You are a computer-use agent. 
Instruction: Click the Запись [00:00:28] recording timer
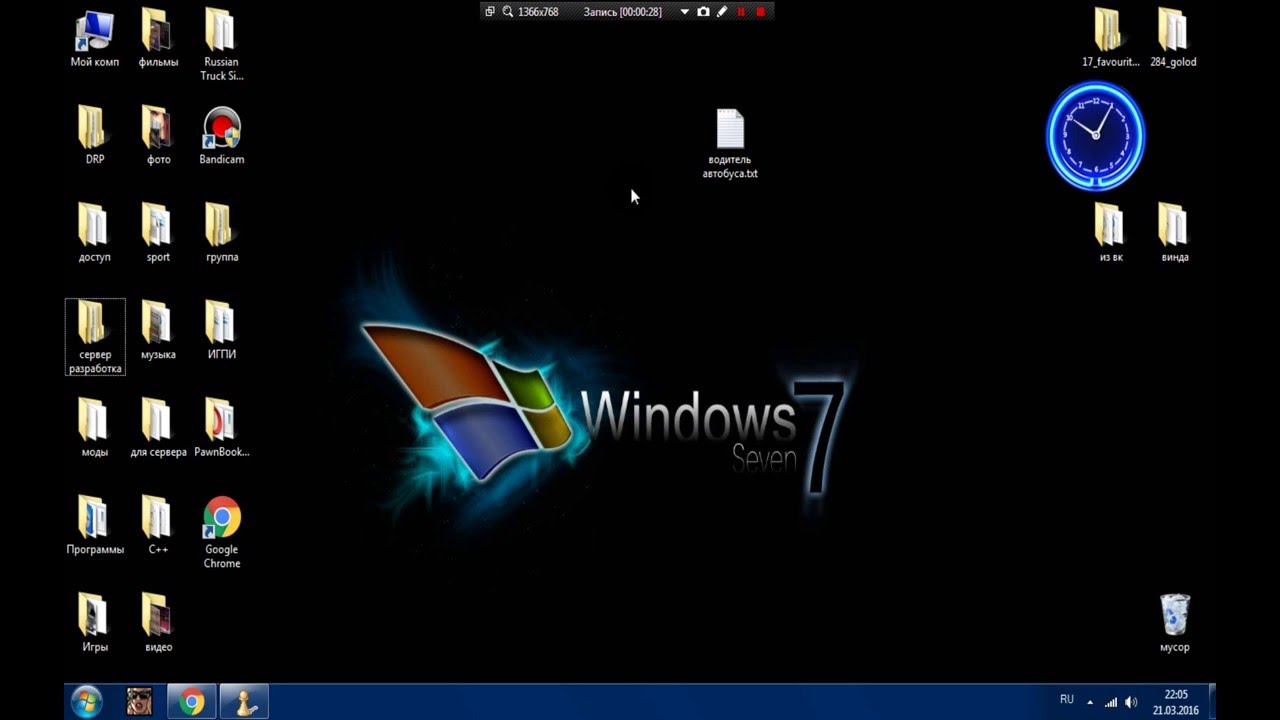(623, 12)
